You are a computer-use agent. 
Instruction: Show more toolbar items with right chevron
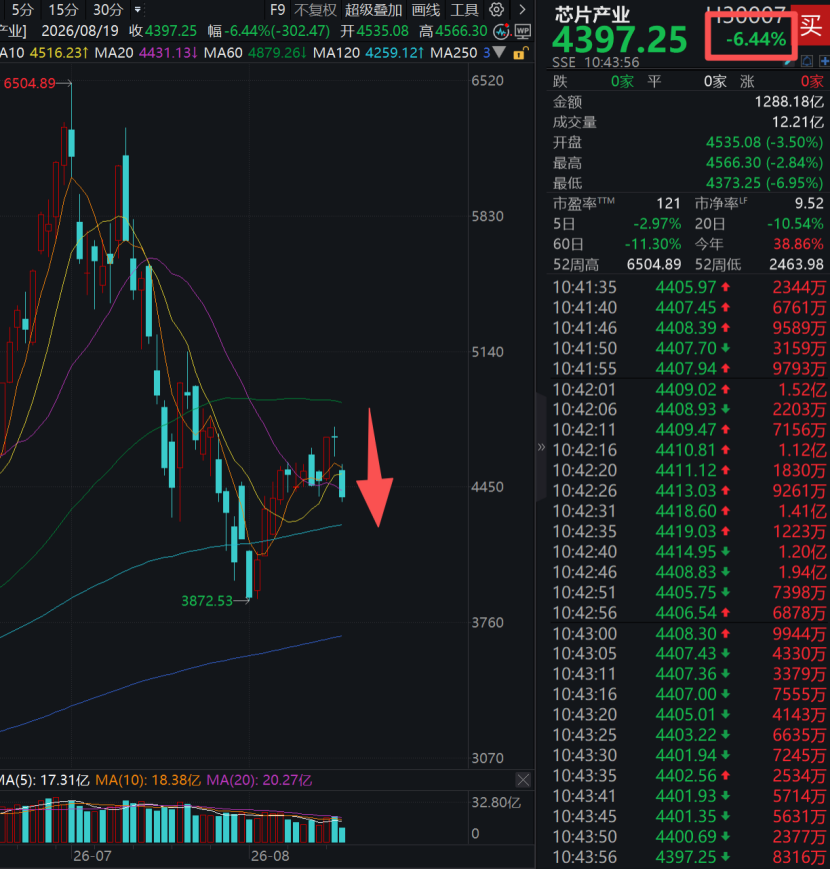[522, 9]
